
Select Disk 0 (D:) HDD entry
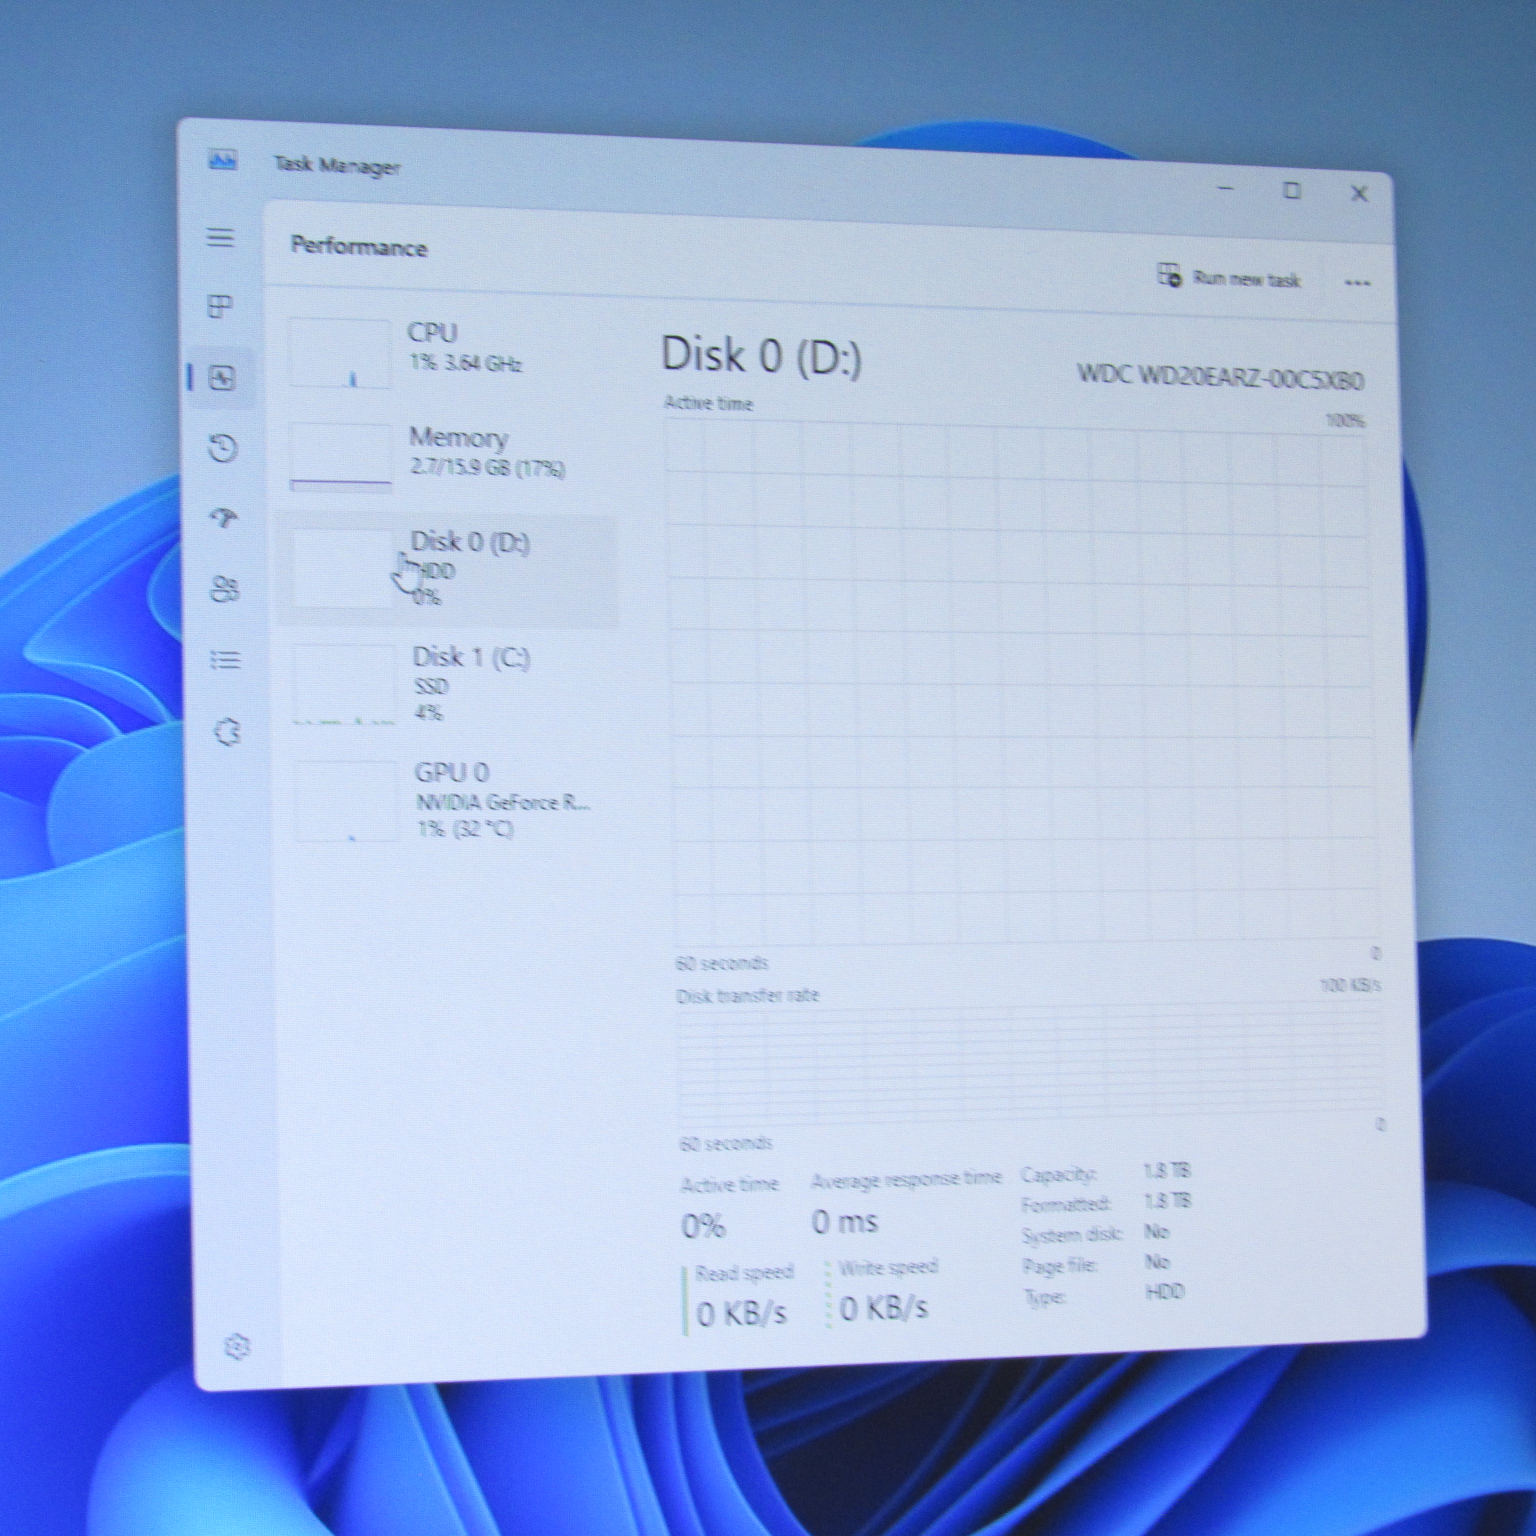tap(448, 570)
